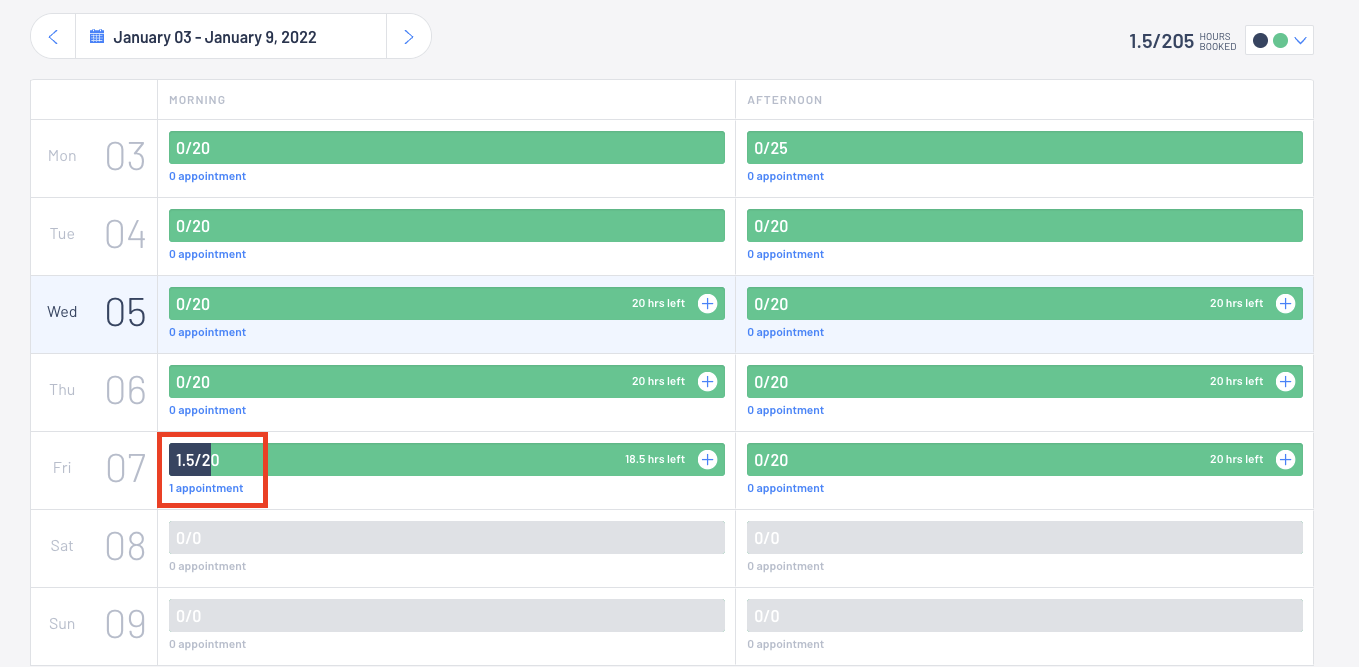Open Friday 07 afternoon 0/20 capacity bar
Viewport: 1359px width, 667px height.
pos(1025,459)
